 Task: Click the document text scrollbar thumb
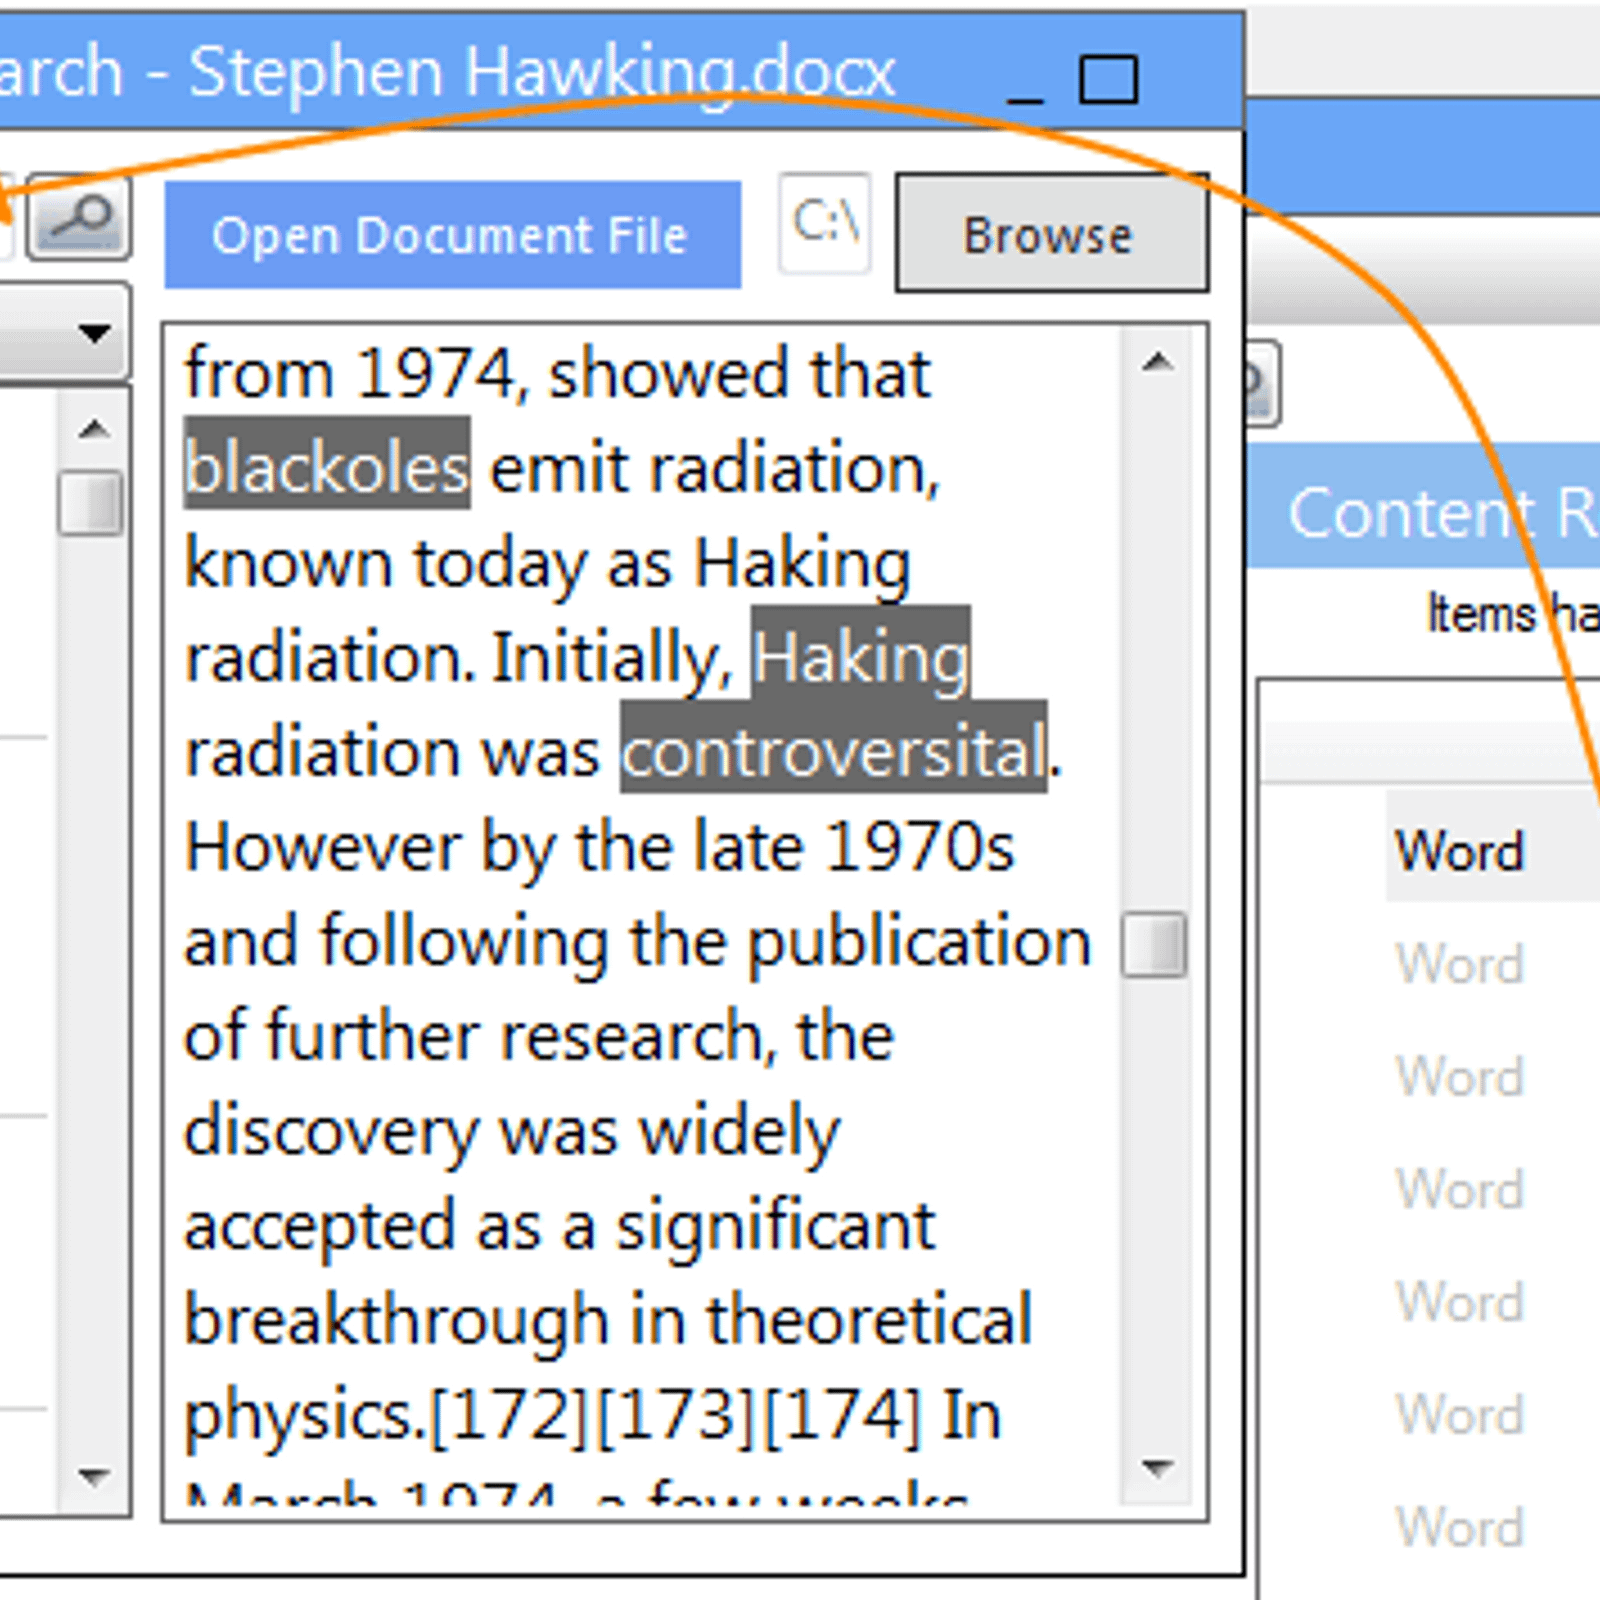pyautogui.click(x=1154, y=945)
